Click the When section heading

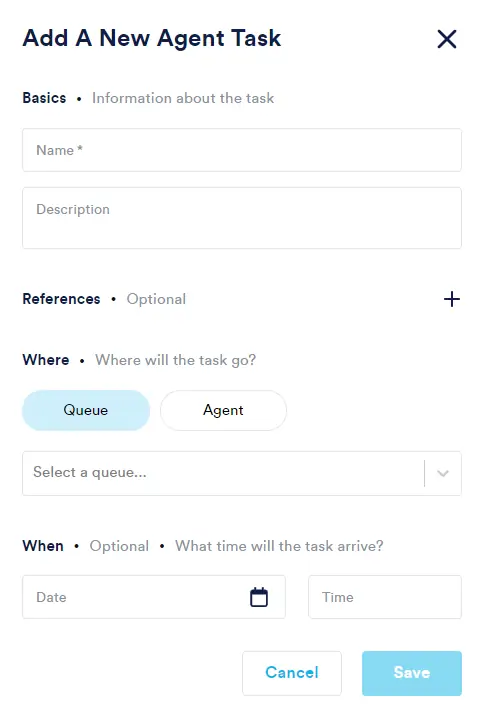tap(43, 546)
